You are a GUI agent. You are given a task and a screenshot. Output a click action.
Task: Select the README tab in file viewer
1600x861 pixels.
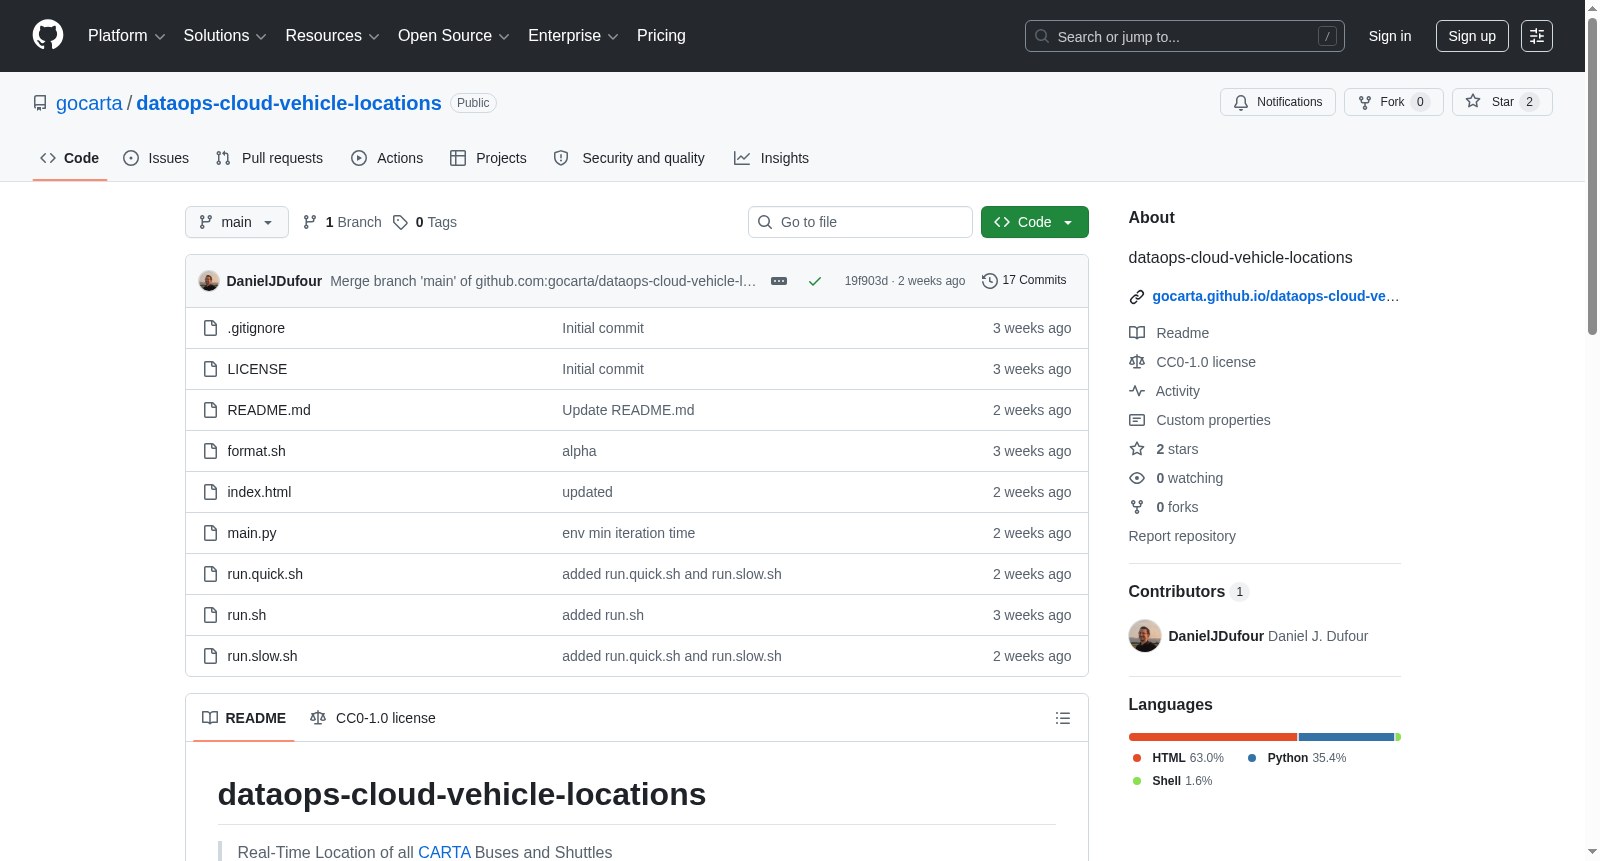(x=244, y=718)
